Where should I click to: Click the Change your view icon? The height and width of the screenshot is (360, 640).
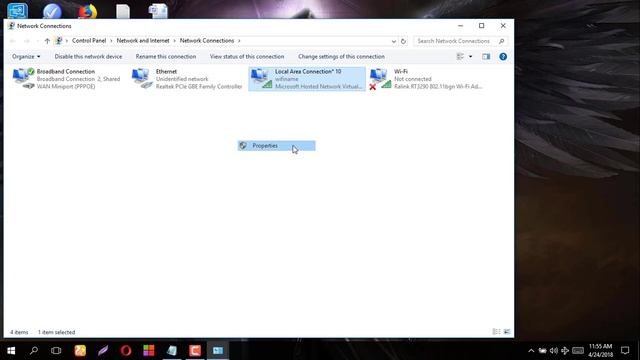[x=460, y=57]
